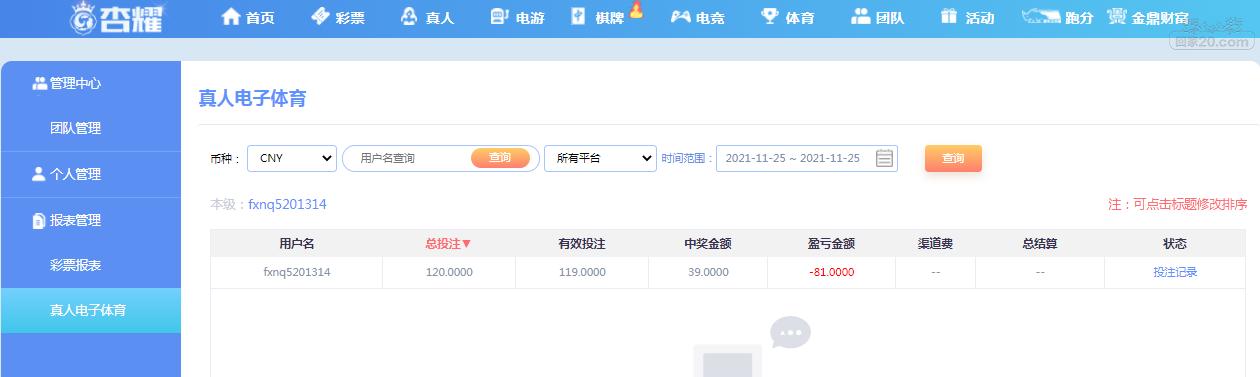Open 投注记录 link for fxnq5201314
The width and height of the screenshot is (1260, 377).
(x=1175, y=272)
